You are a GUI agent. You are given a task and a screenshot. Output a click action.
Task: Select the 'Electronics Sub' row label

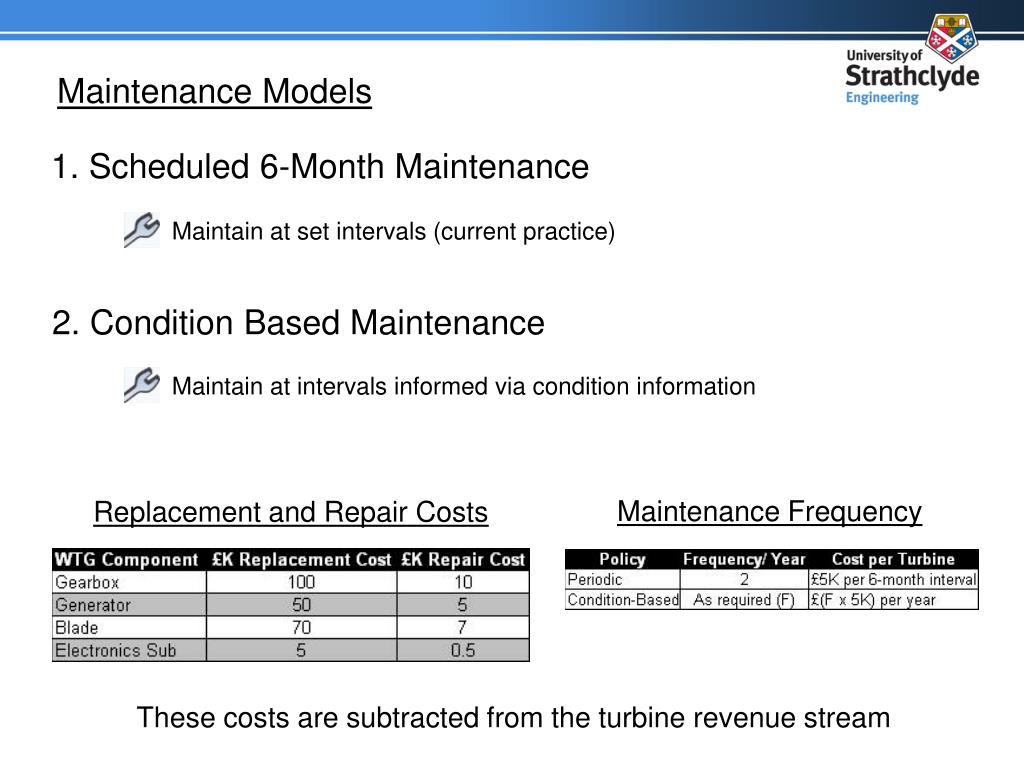(x=116, y=650)
